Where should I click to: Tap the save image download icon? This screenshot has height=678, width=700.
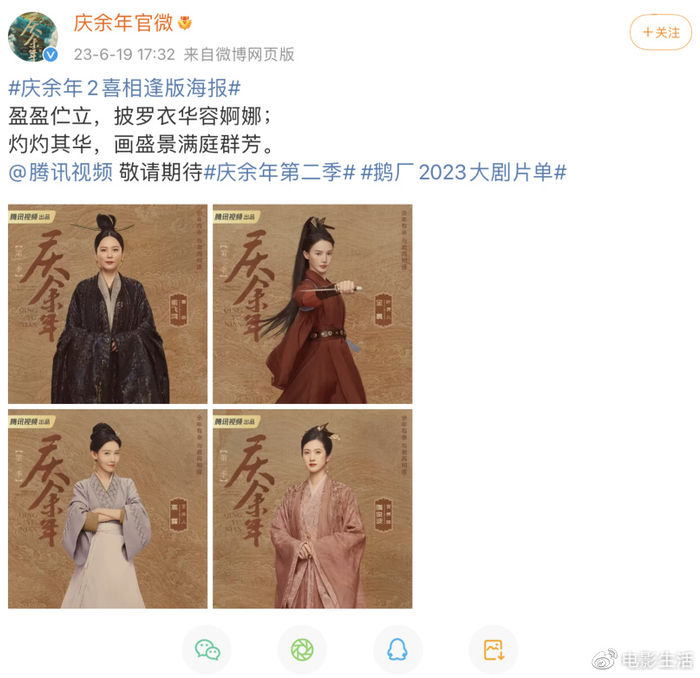[x=493, y=649]
